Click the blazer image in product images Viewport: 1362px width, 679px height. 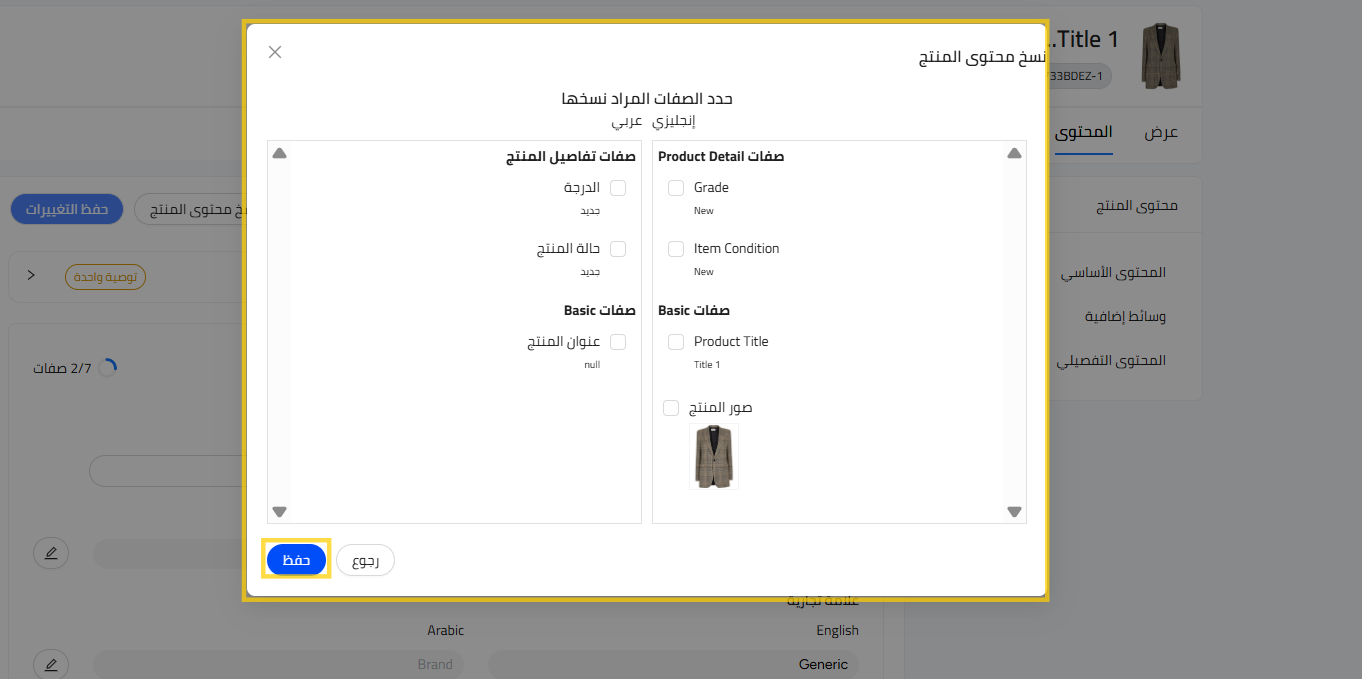coord(713,456)
